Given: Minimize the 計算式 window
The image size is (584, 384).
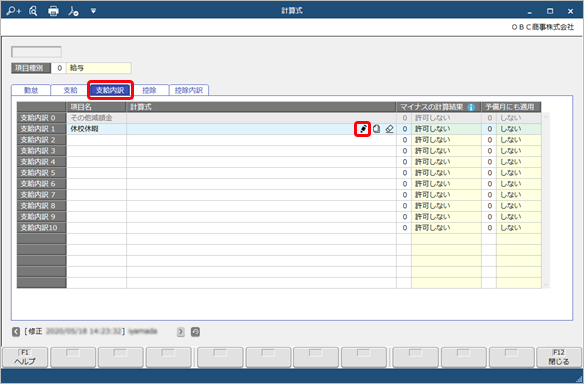Looking at the screenshot, I should point(530,11).
